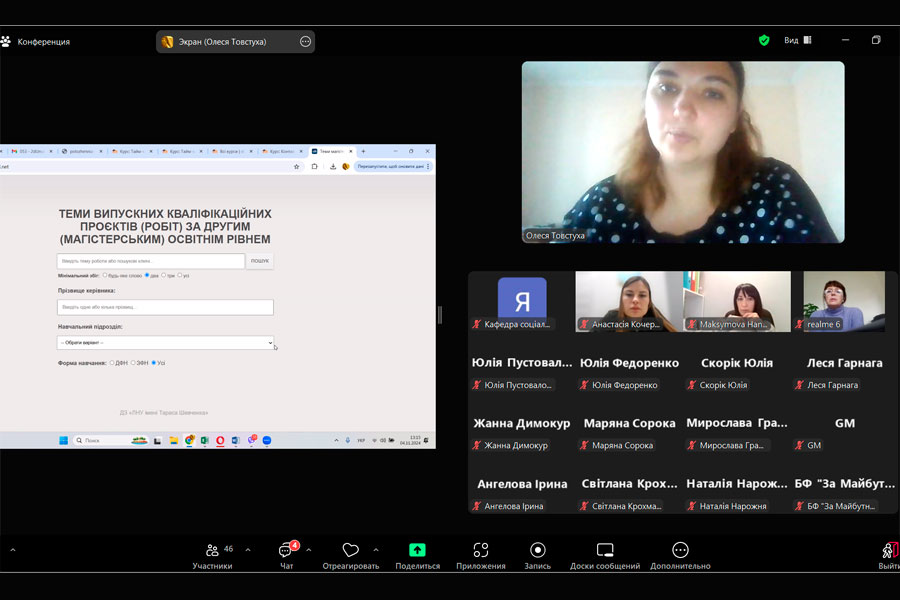Open a new tab with plus button

363,152
